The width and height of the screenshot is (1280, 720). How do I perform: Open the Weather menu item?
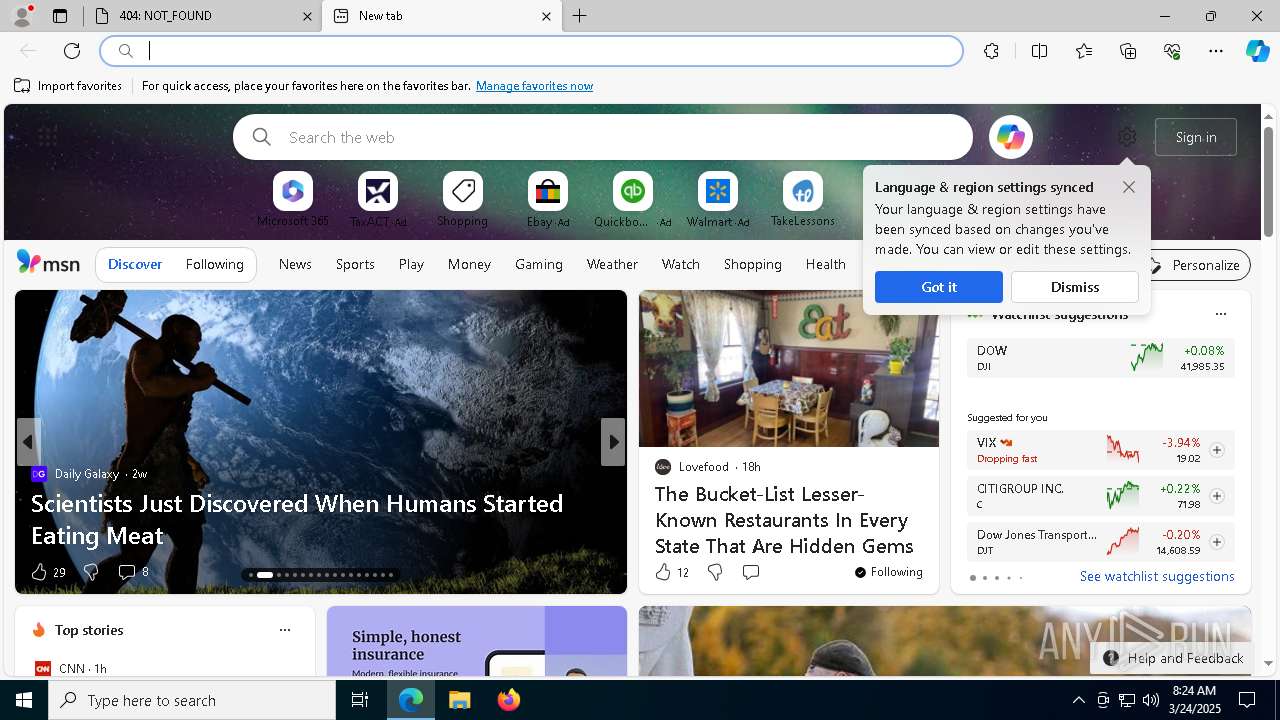pos(612,264)
